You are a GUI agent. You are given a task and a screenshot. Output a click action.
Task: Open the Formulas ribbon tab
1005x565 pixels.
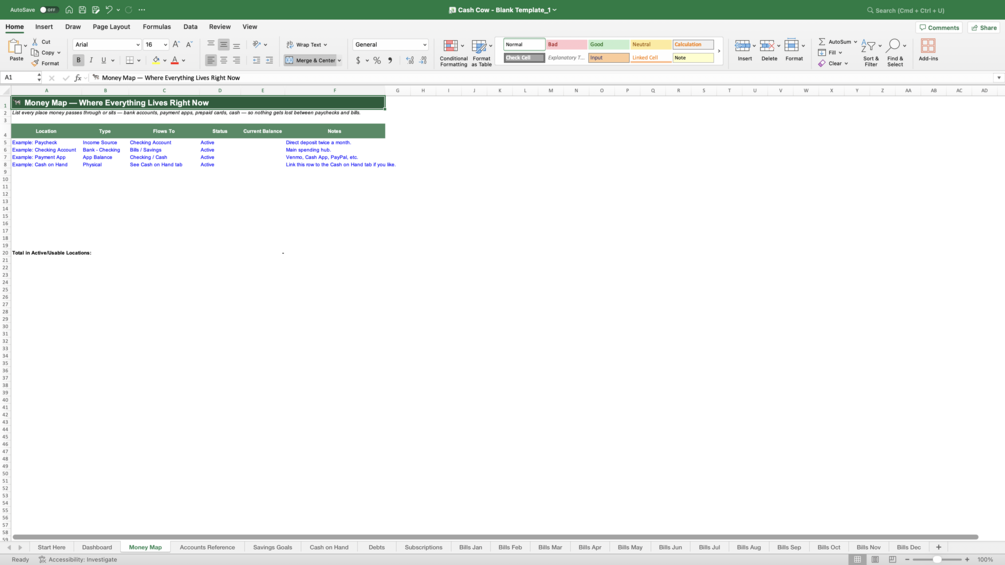click(x=156, y=27)
